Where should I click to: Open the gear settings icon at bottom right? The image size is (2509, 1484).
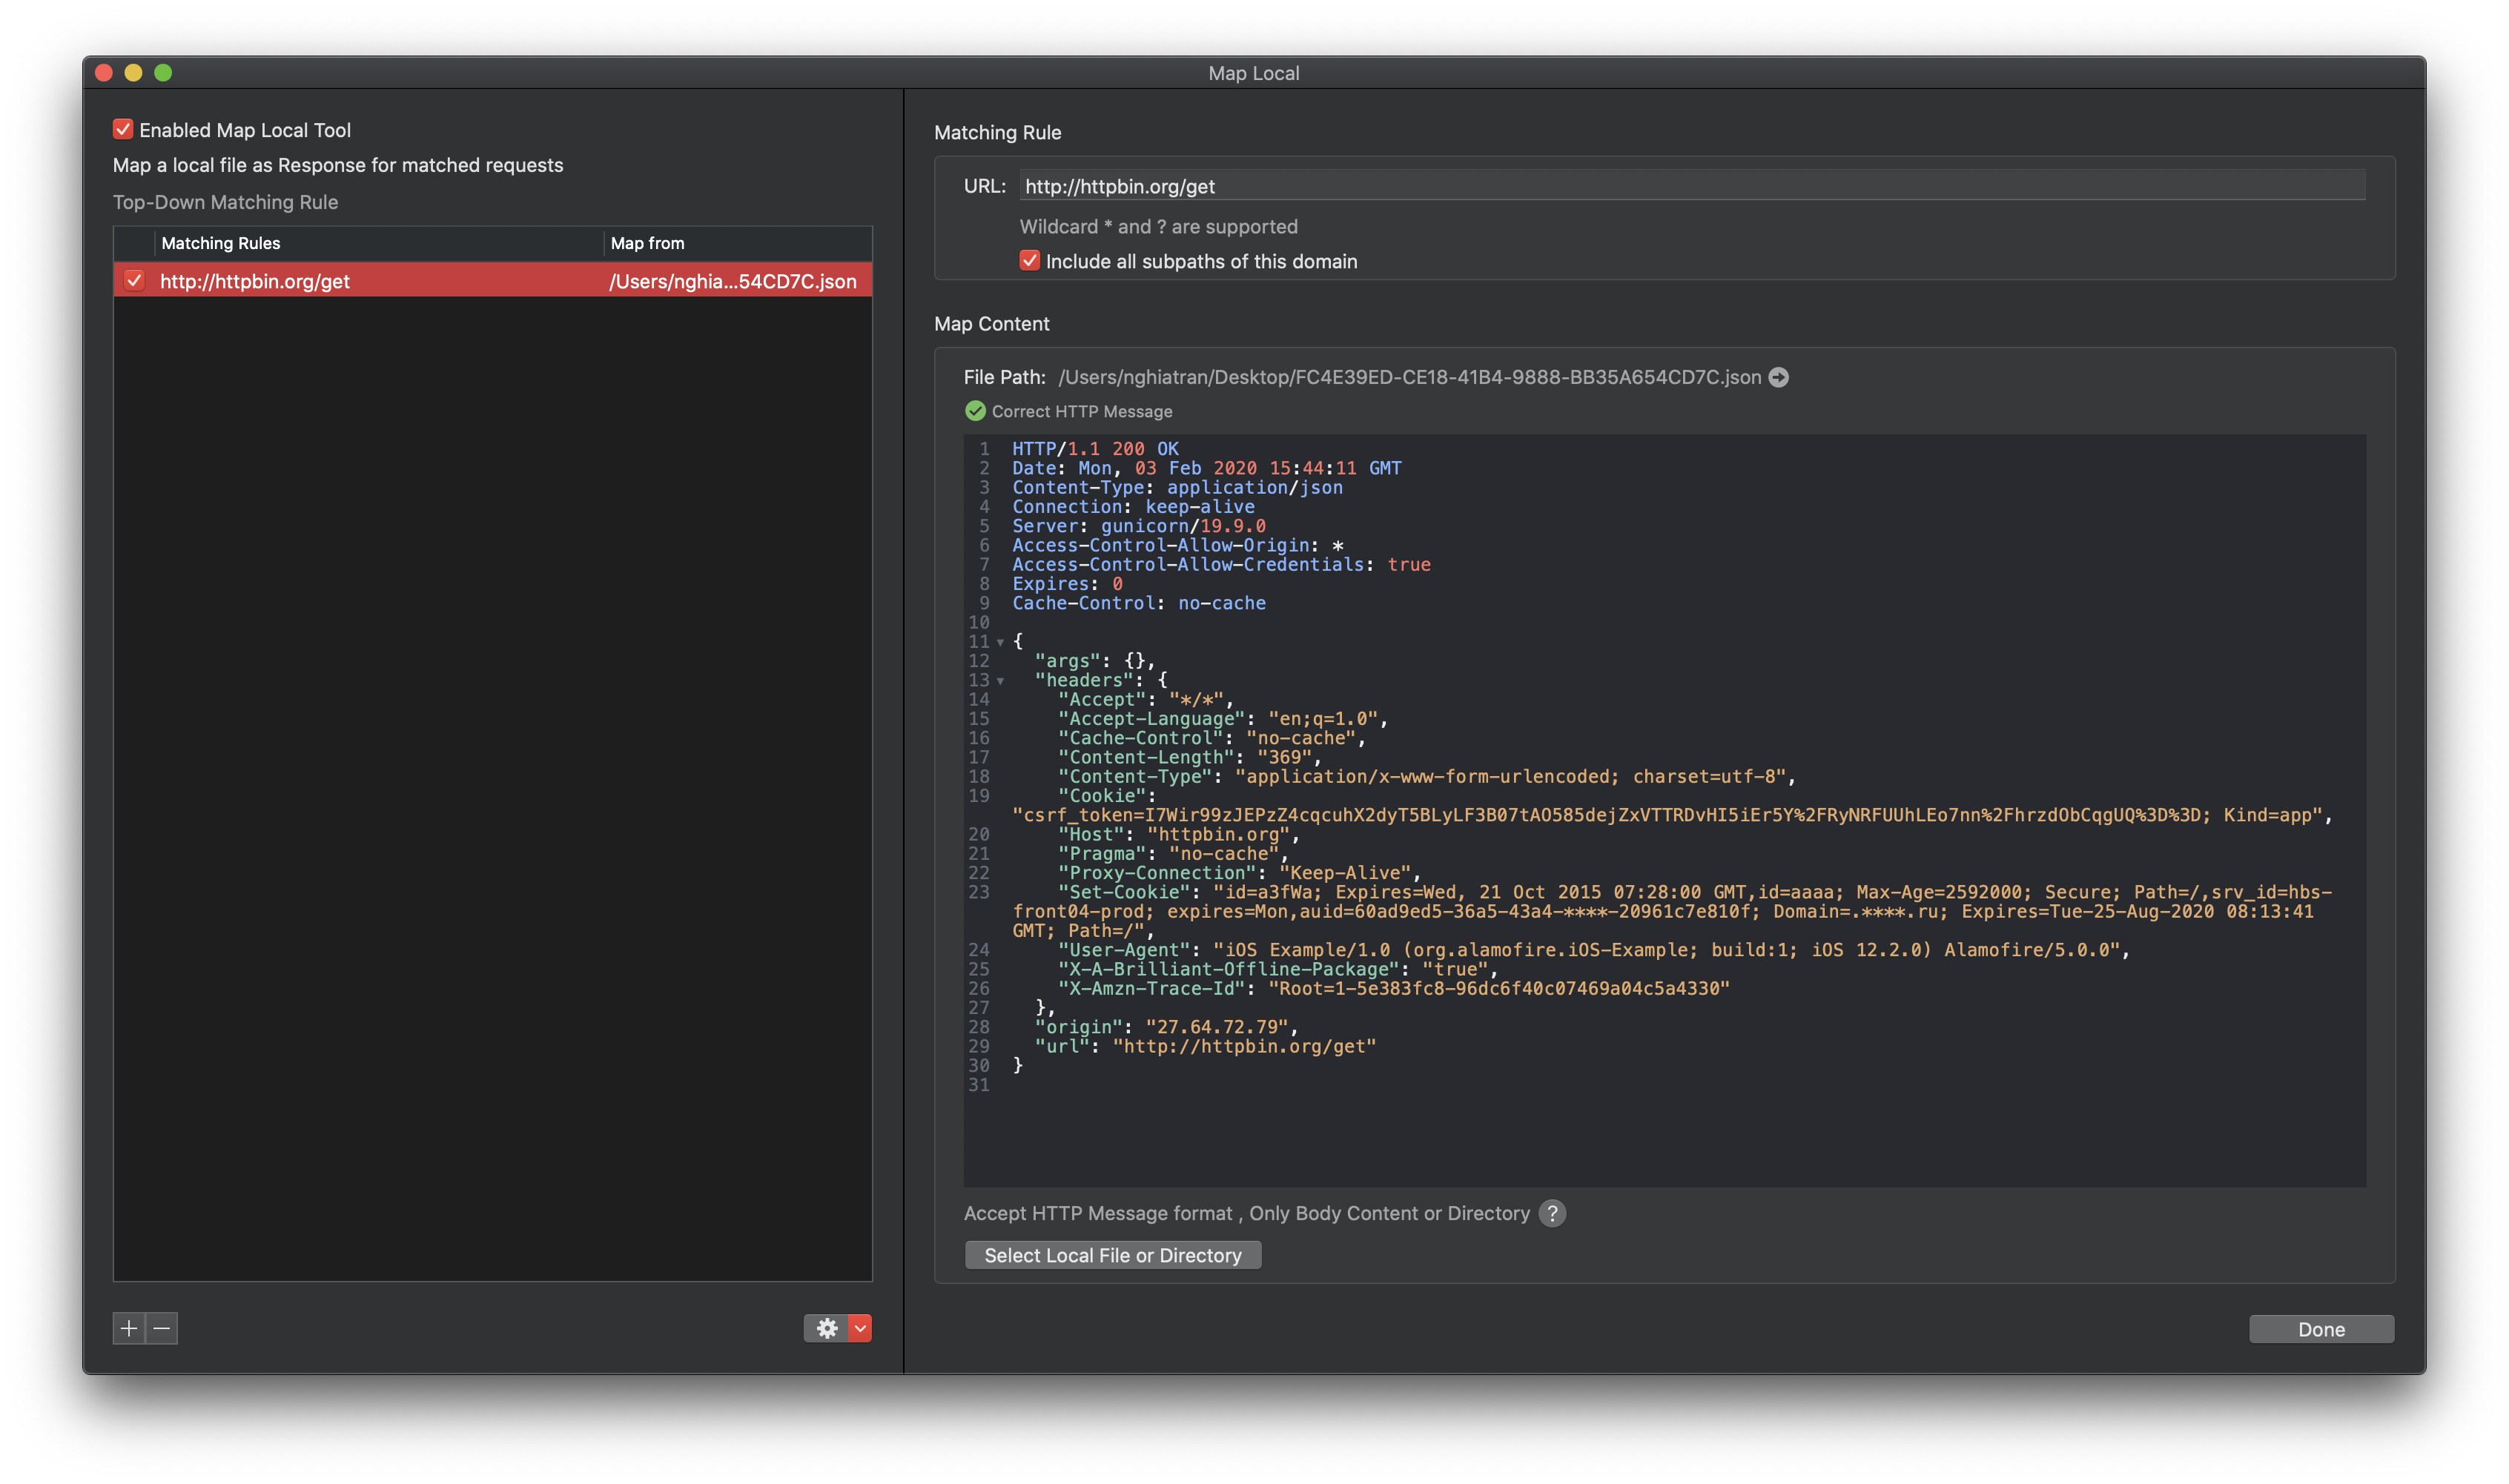coord(826,1328)
